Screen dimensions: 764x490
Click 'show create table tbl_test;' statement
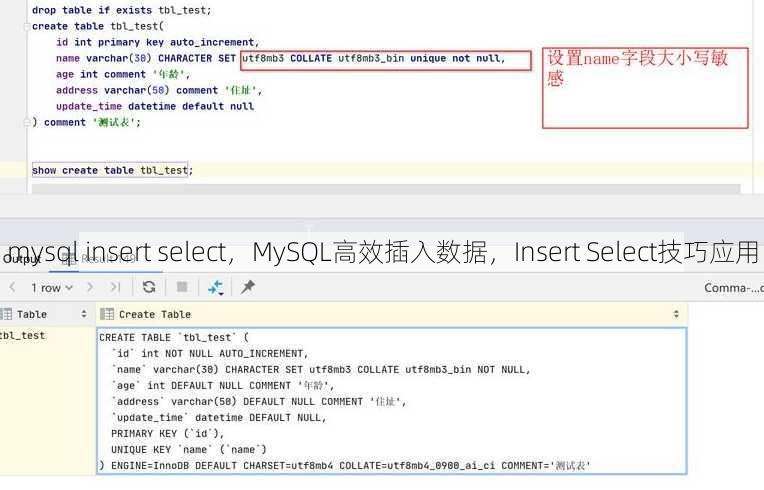point(113,170)
